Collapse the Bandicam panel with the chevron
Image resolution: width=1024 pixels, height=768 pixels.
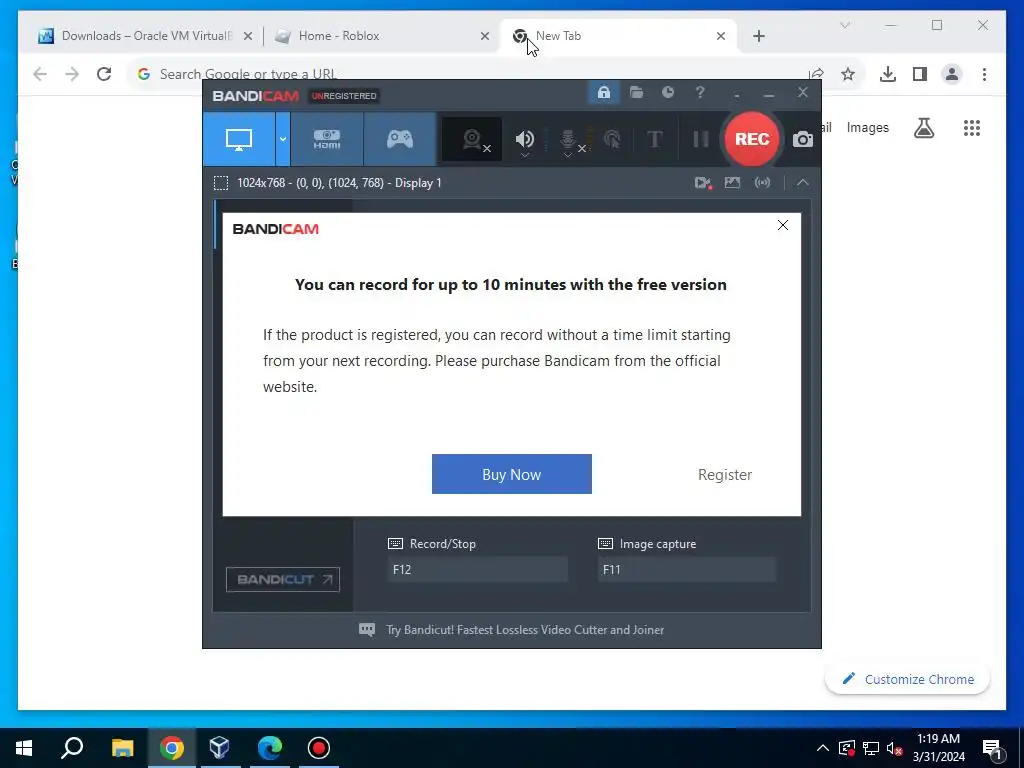pyautogui.click(x=803, y=183)
